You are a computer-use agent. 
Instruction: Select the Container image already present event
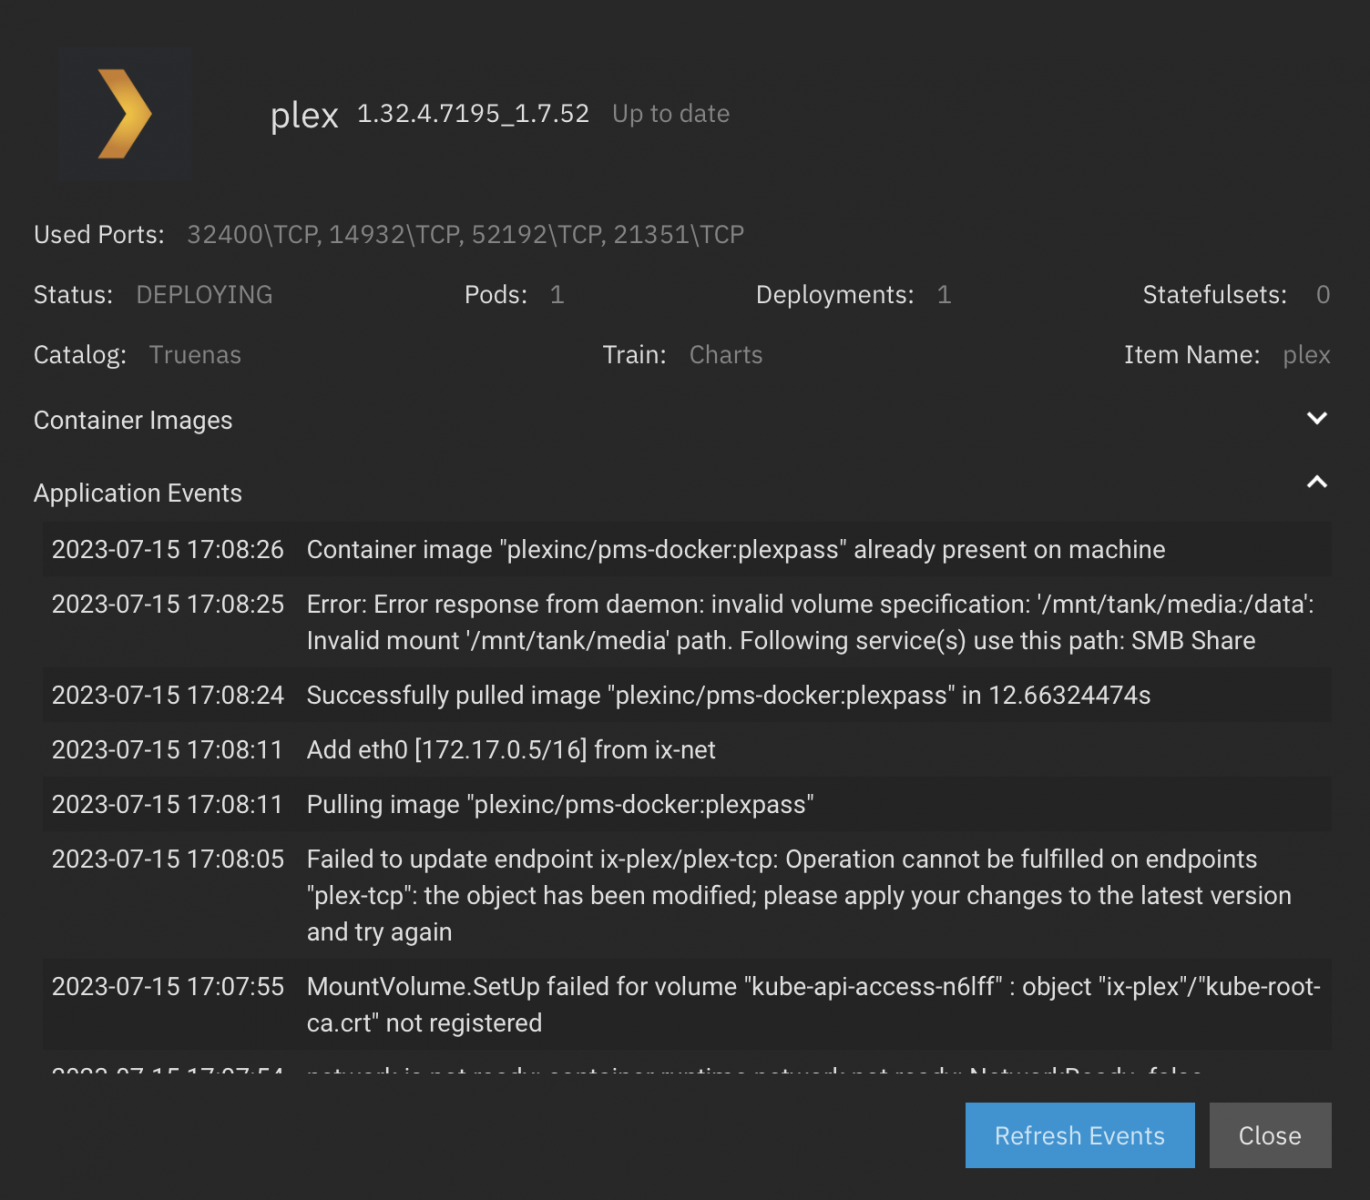[x=735, y=550]
